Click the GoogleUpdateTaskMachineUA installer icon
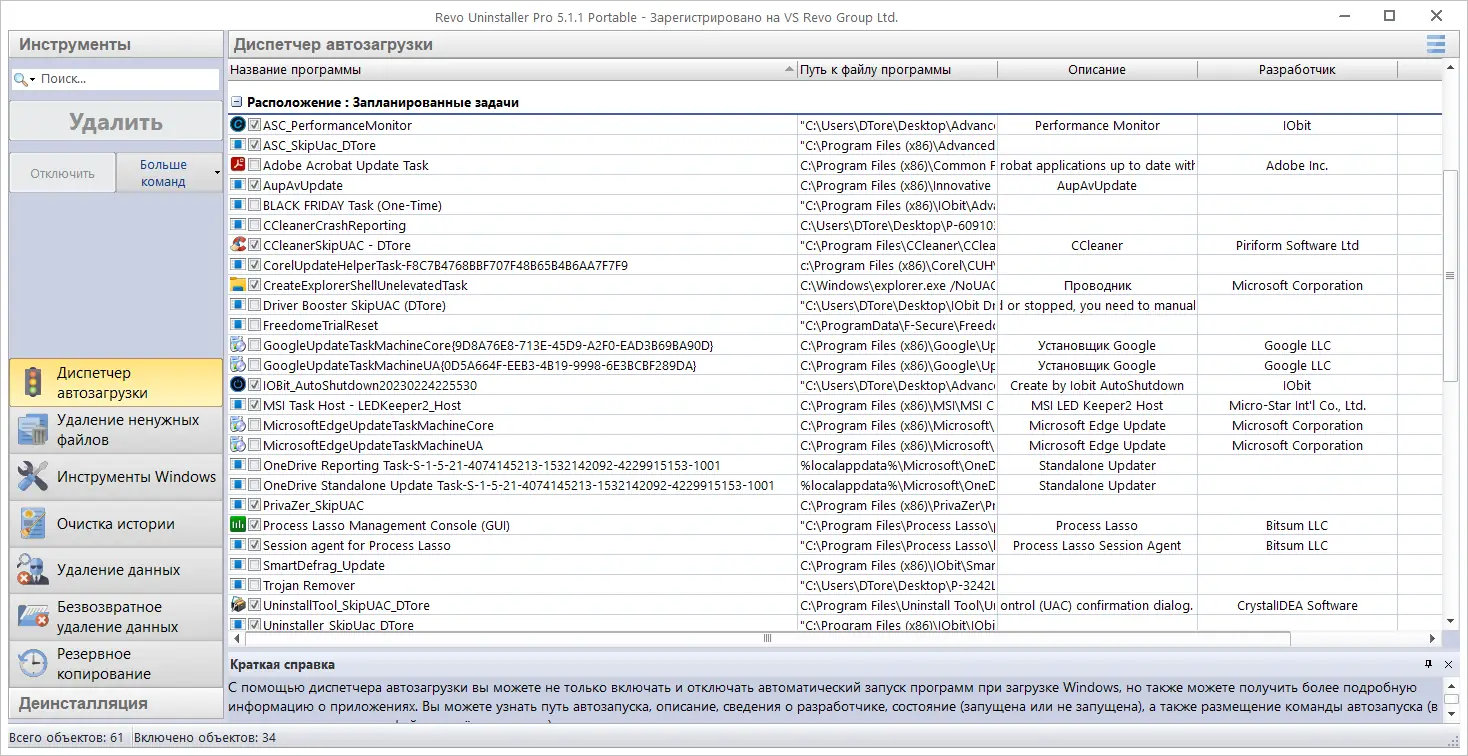The width and height of the screenshot is (1468, 756). click(238, 365)
